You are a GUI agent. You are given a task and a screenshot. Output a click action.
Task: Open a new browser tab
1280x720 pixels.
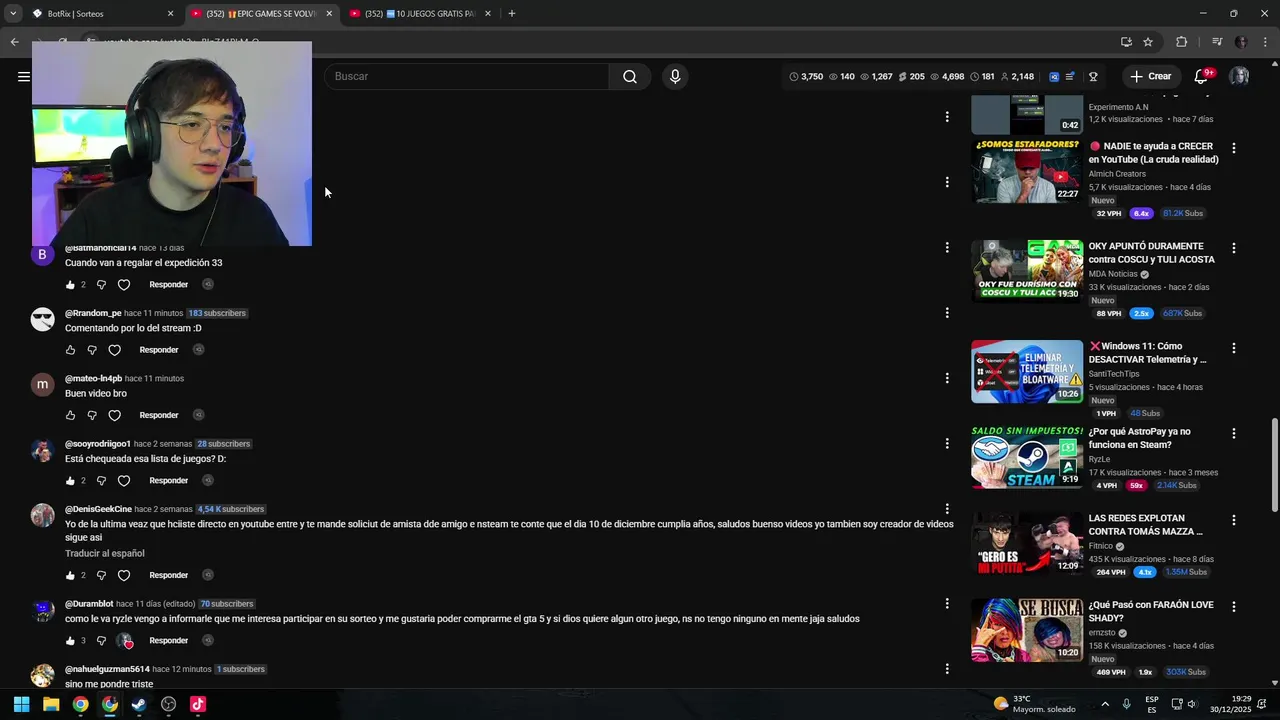[x=511, y=14]
